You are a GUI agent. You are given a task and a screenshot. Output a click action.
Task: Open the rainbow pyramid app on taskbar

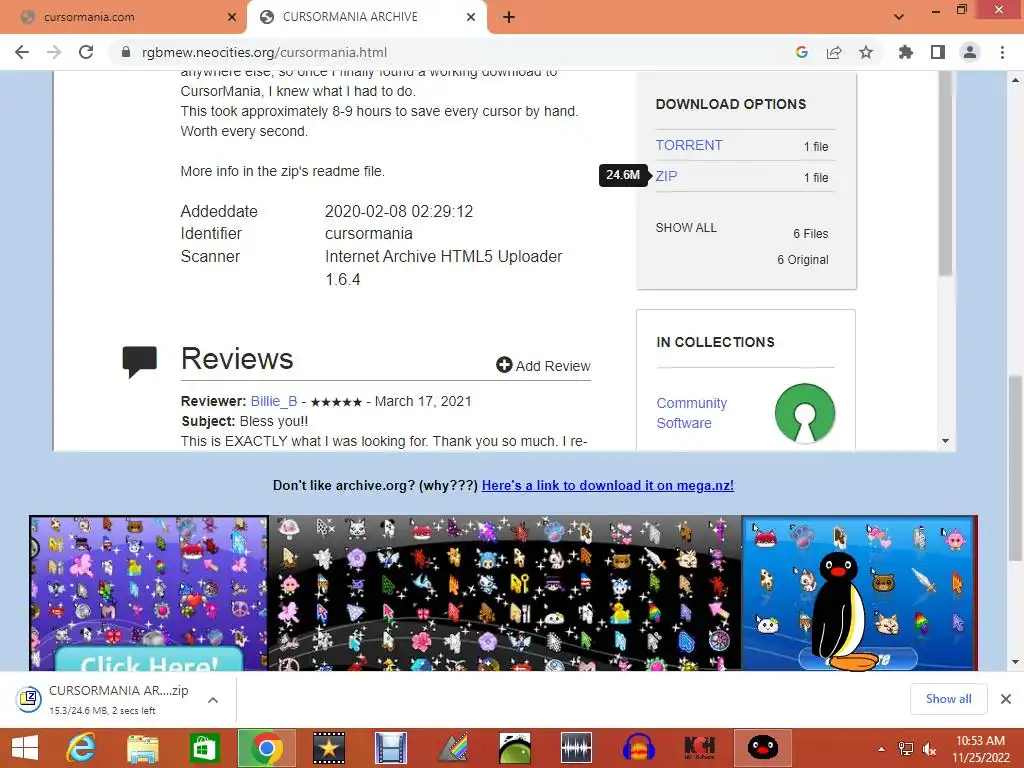click(x=452, y=748)
